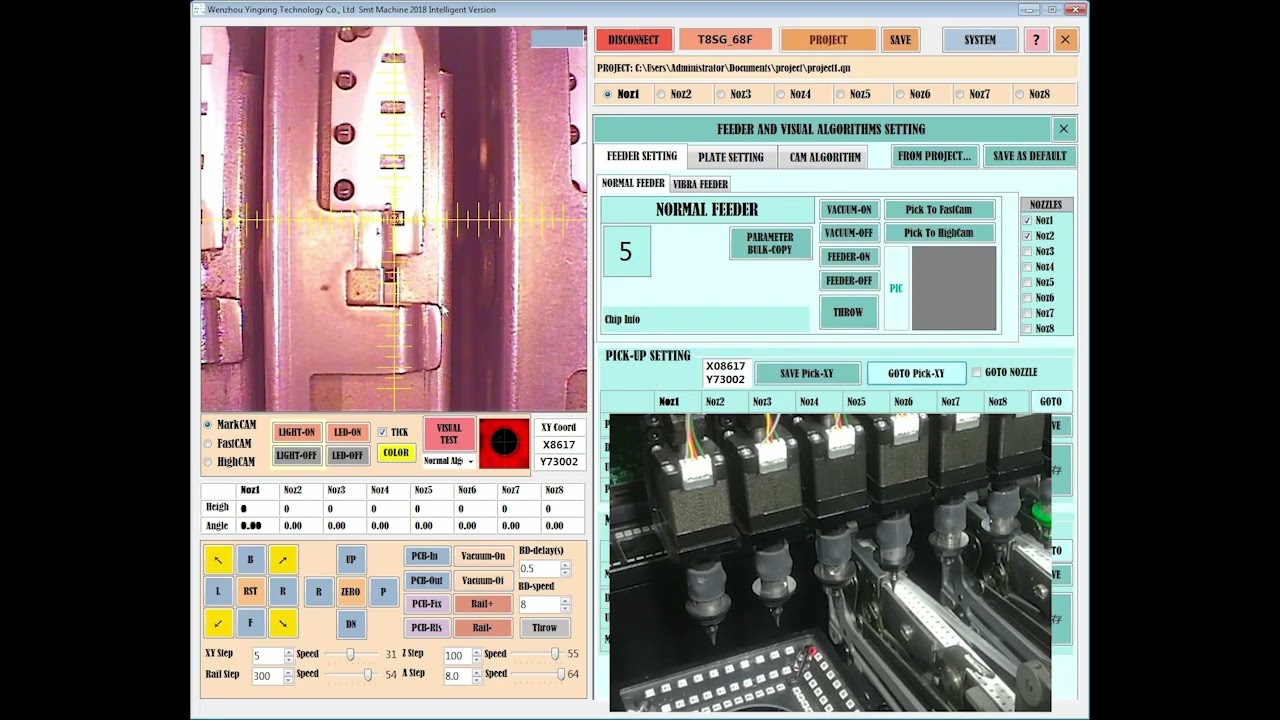Screen dimensions: 1280x720
Task: Select the MarkCAM radio button
Action: click(x=208, y=425)
